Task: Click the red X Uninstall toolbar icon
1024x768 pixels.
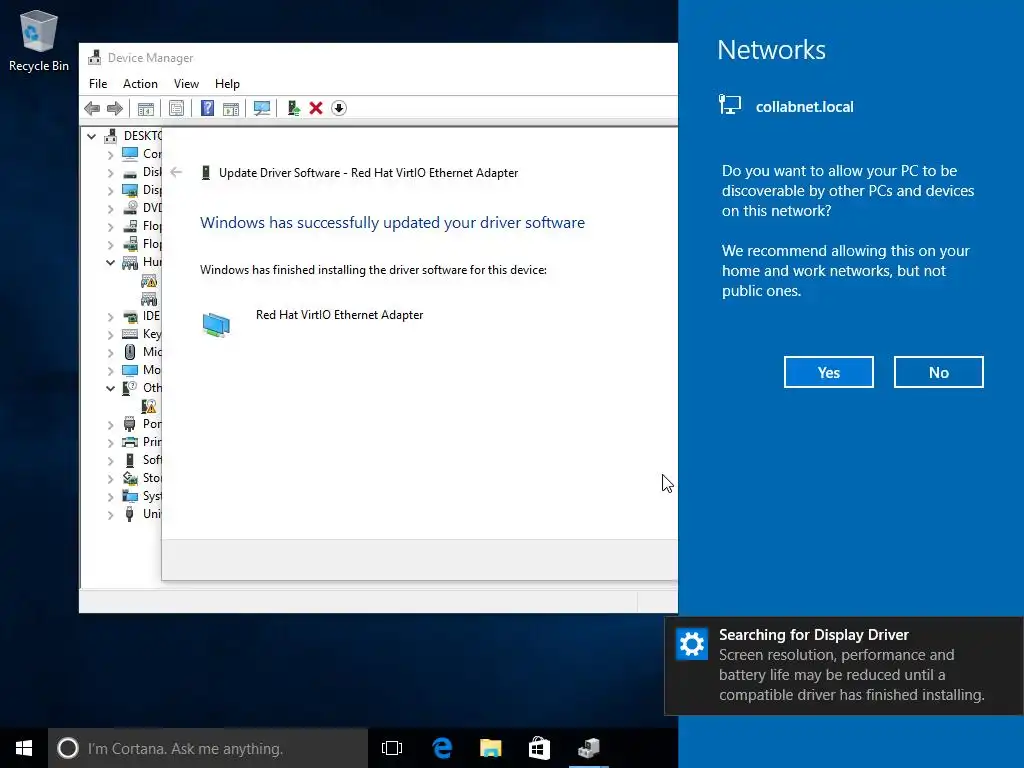Action: (316, 108)
